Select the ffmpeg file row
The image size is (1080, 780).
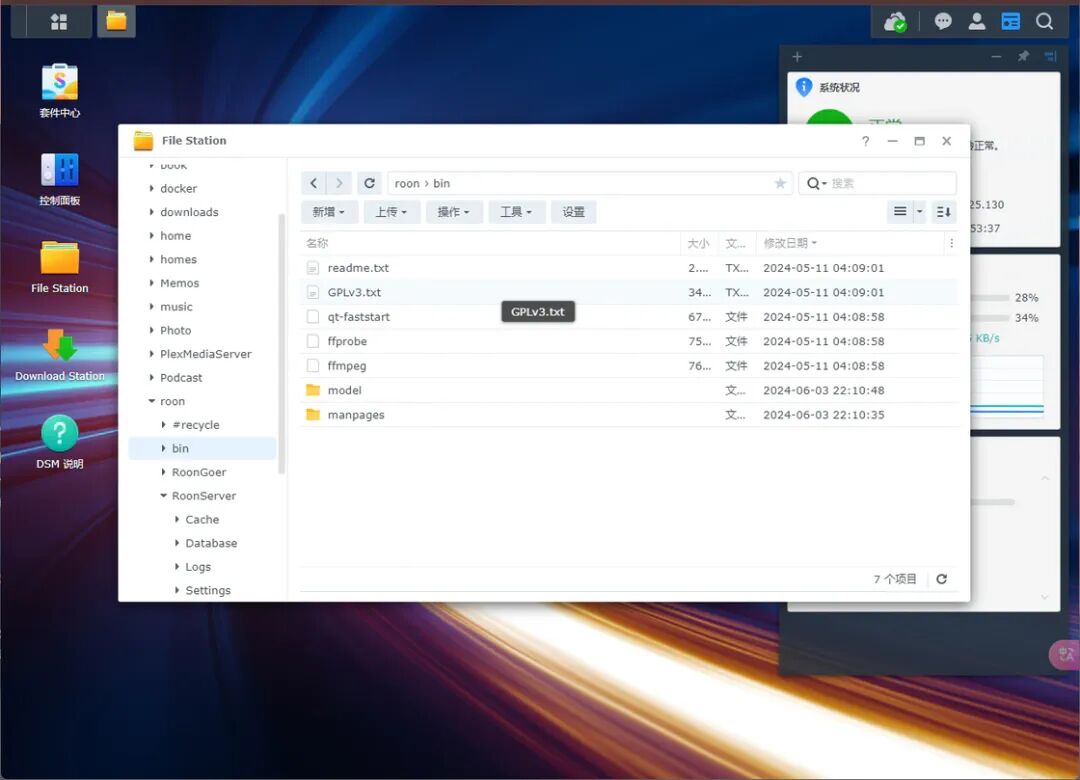coord(630,366)
